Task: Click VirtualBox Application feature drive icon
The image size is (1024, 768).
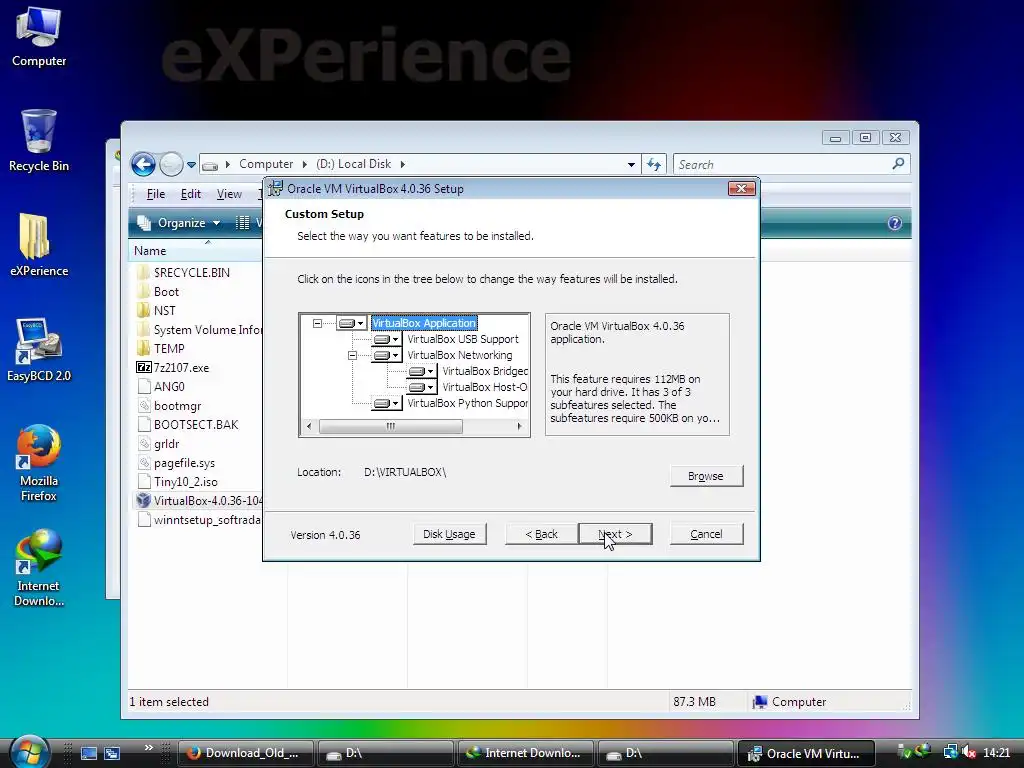Action: tap(351, 323)
